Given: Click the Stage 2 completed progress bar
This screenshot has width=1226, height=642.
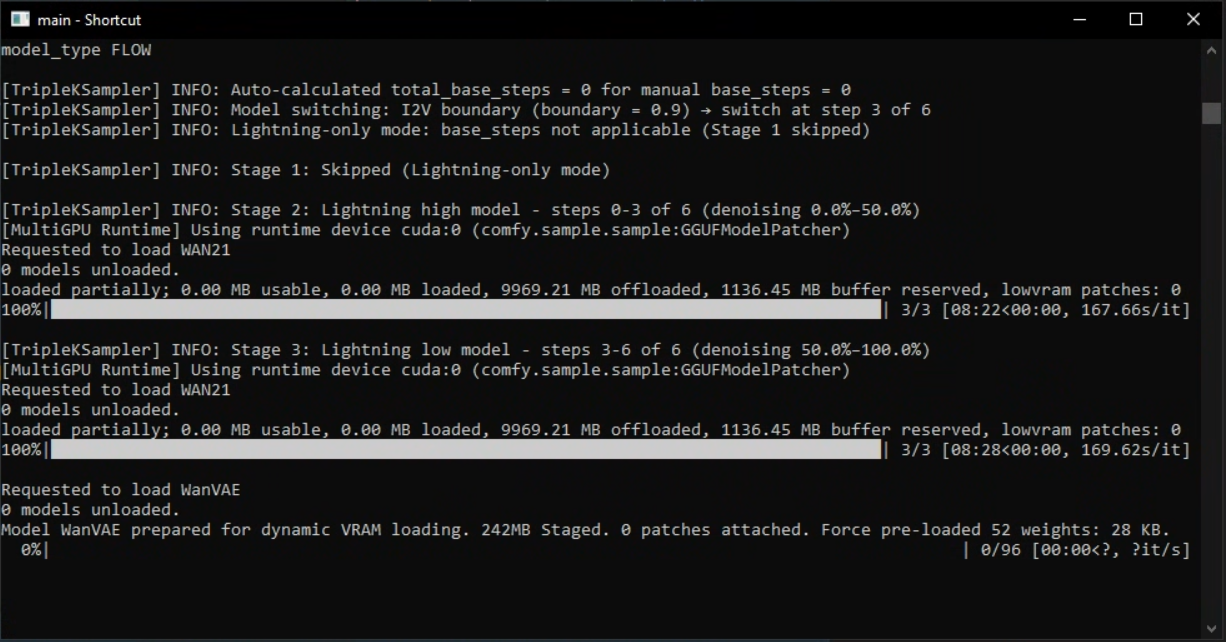Looking at the screenshot, I should pos(466,310).
